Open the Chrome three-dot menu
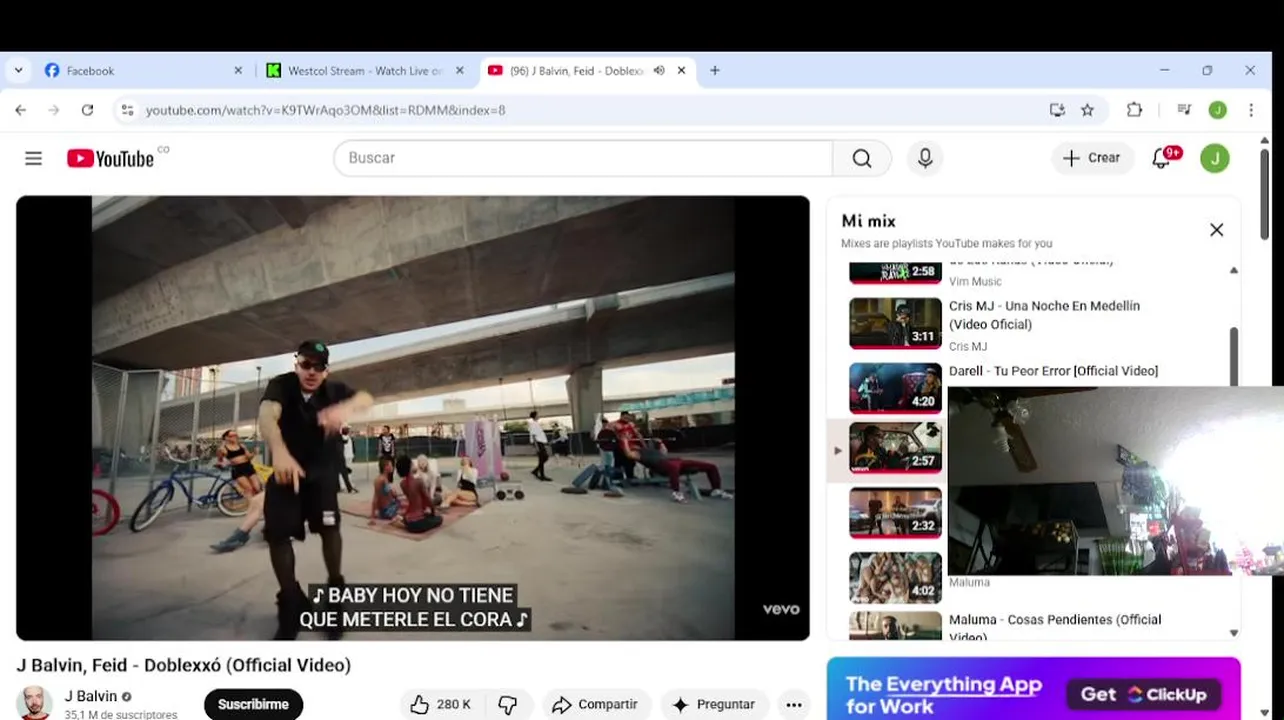The image size is (1284, 720). pyautogui.click(x=1251, y=110)
